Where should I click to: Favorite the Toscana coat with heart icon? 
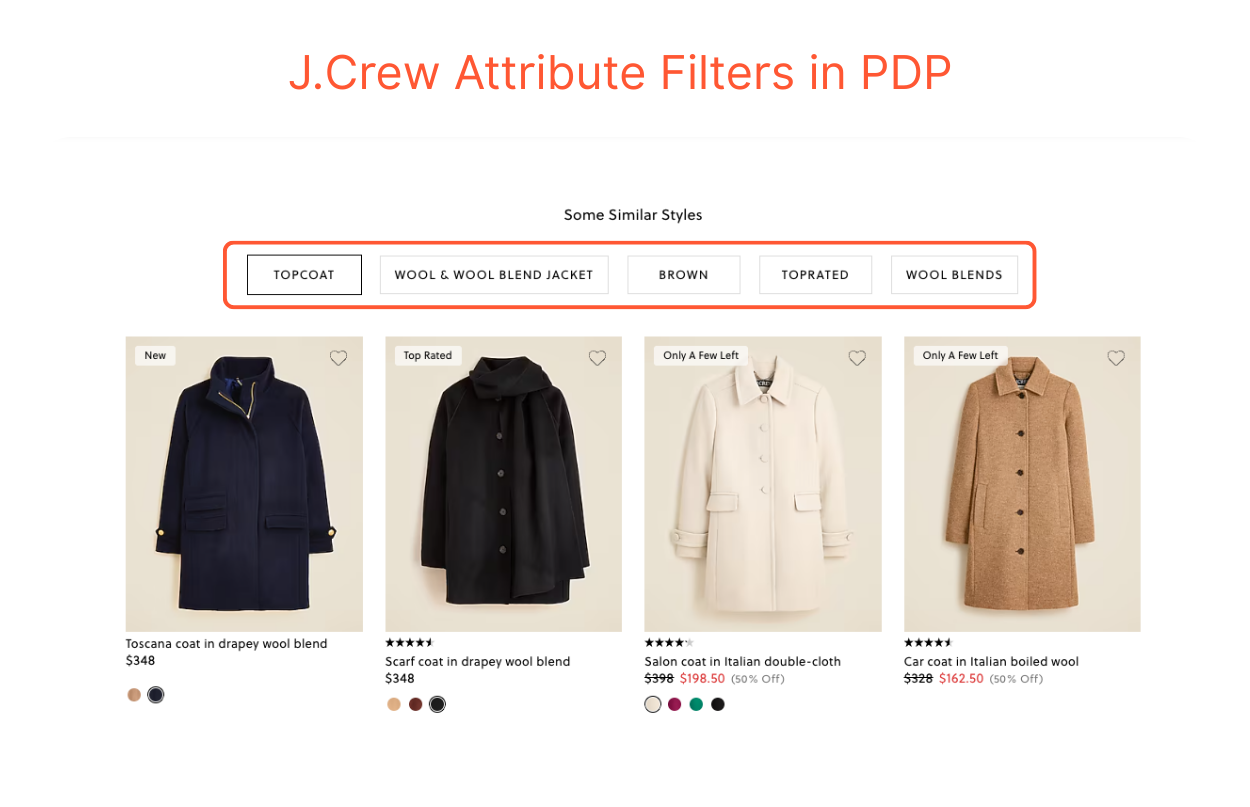click(x=338, y=358)
